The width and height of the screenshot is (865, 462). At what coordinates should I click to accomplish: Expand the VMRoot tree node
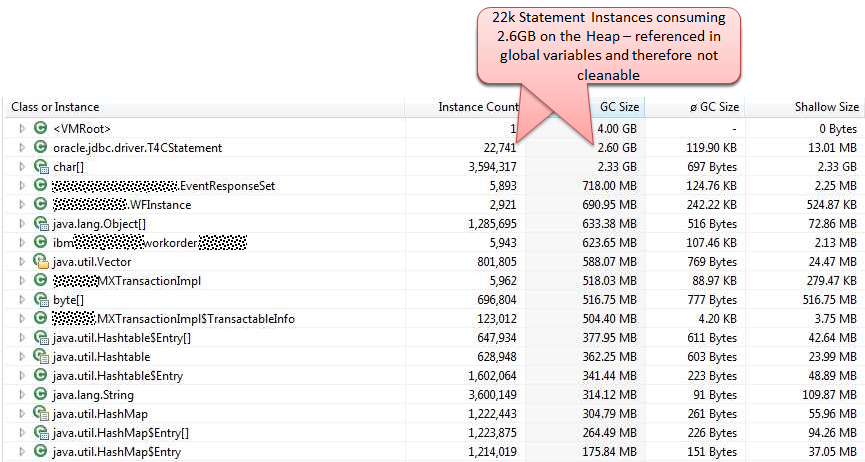(22, 129)
